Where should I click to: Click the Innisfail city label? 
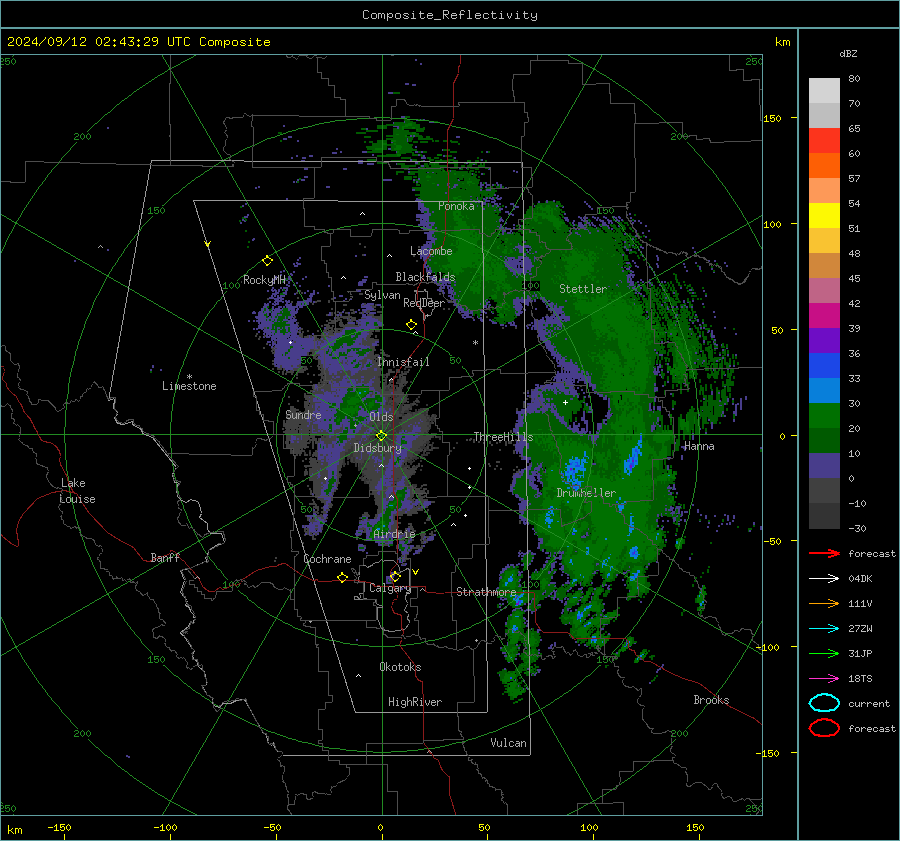(403, 362)
